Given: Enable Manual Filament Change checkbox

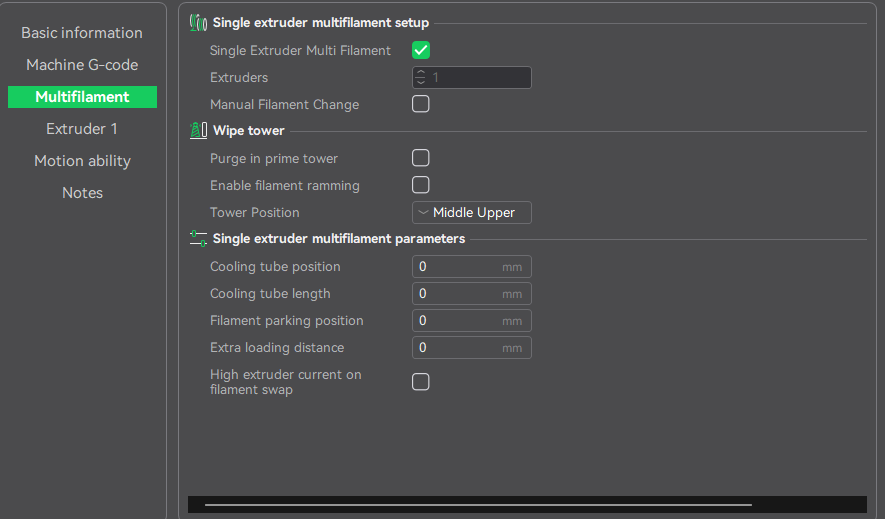Looking at the screenshot, I should pyautogui.click(x=420, y=104).
